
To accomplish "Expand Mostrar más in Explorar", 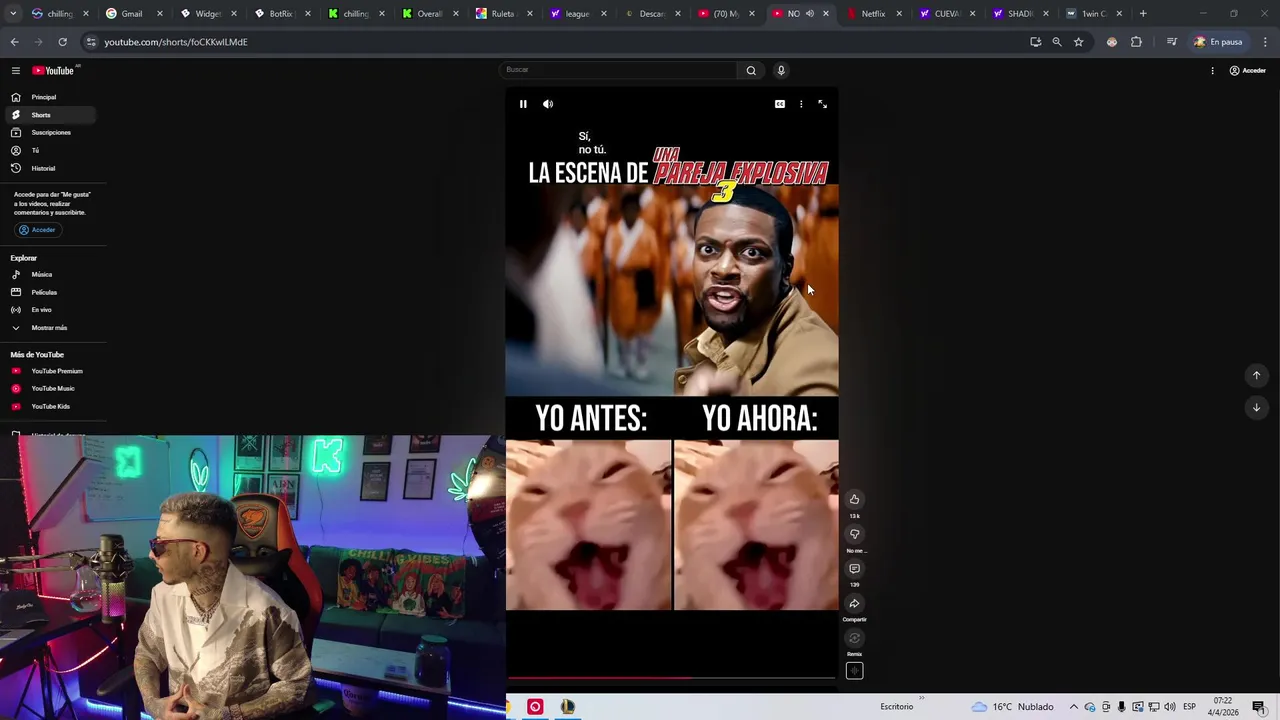I will point(49,328).
